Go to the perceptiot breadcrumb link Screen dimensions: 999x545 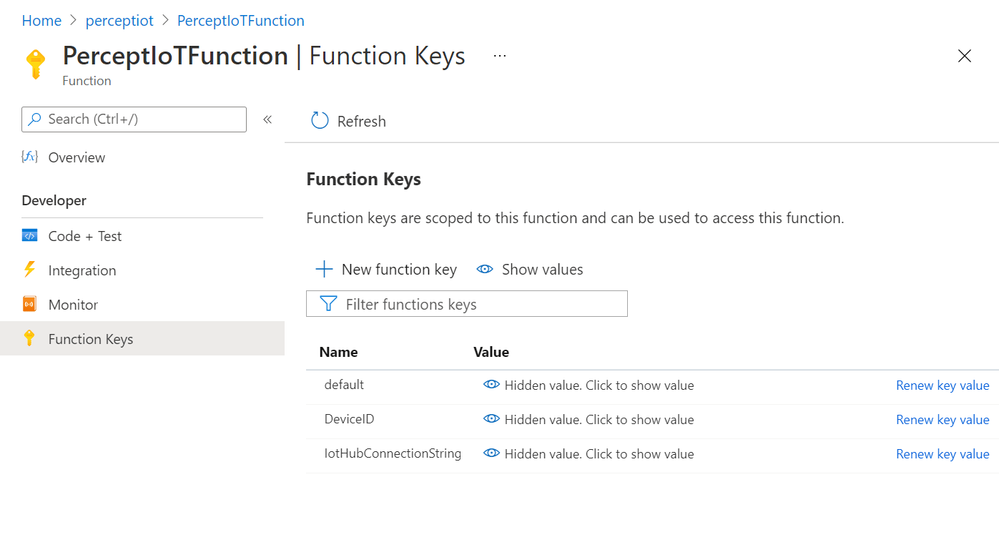point(119,20)
